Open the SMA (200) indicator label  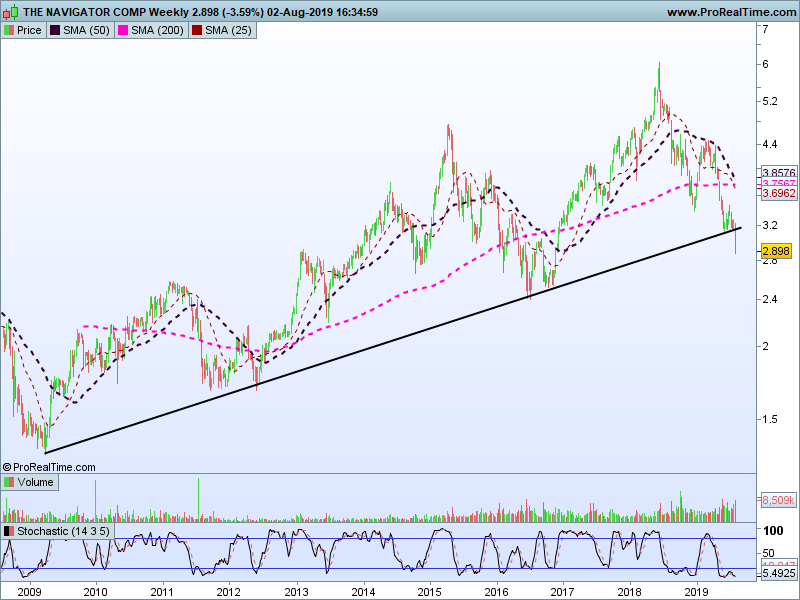(157, 30)
